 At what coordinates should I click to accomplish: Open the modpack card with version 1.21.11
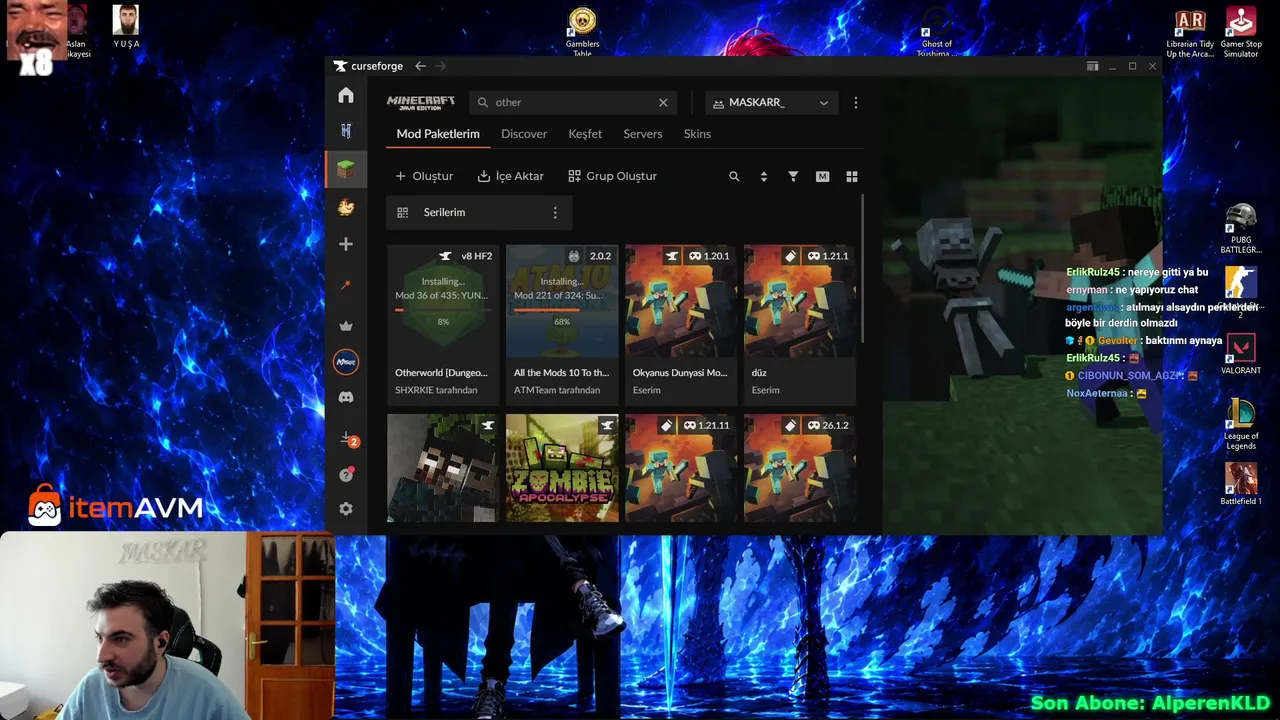point(681,468)
